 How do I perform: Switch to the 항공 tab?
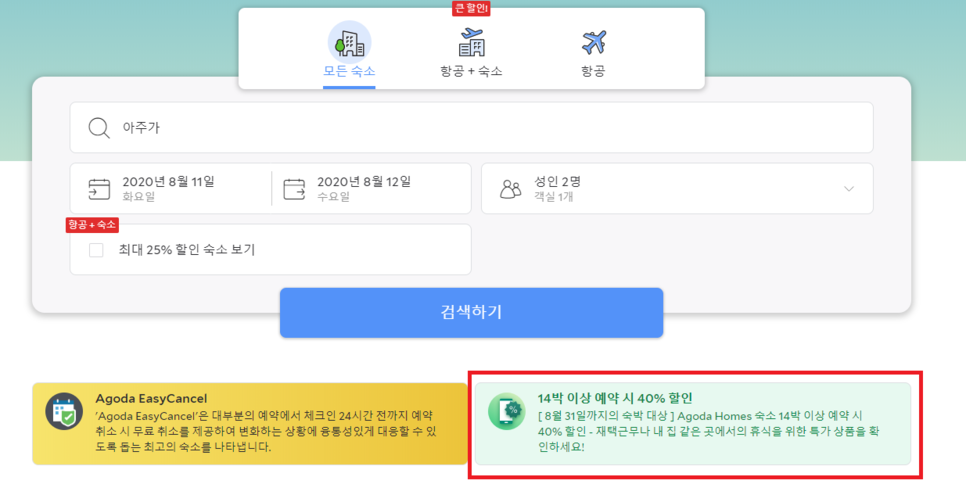tap(593, 55)
